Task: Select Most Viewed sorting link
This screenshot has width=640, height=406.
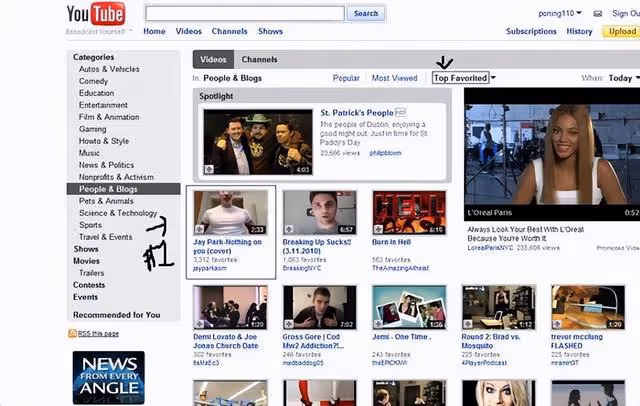Action: [x=394, y=78]
